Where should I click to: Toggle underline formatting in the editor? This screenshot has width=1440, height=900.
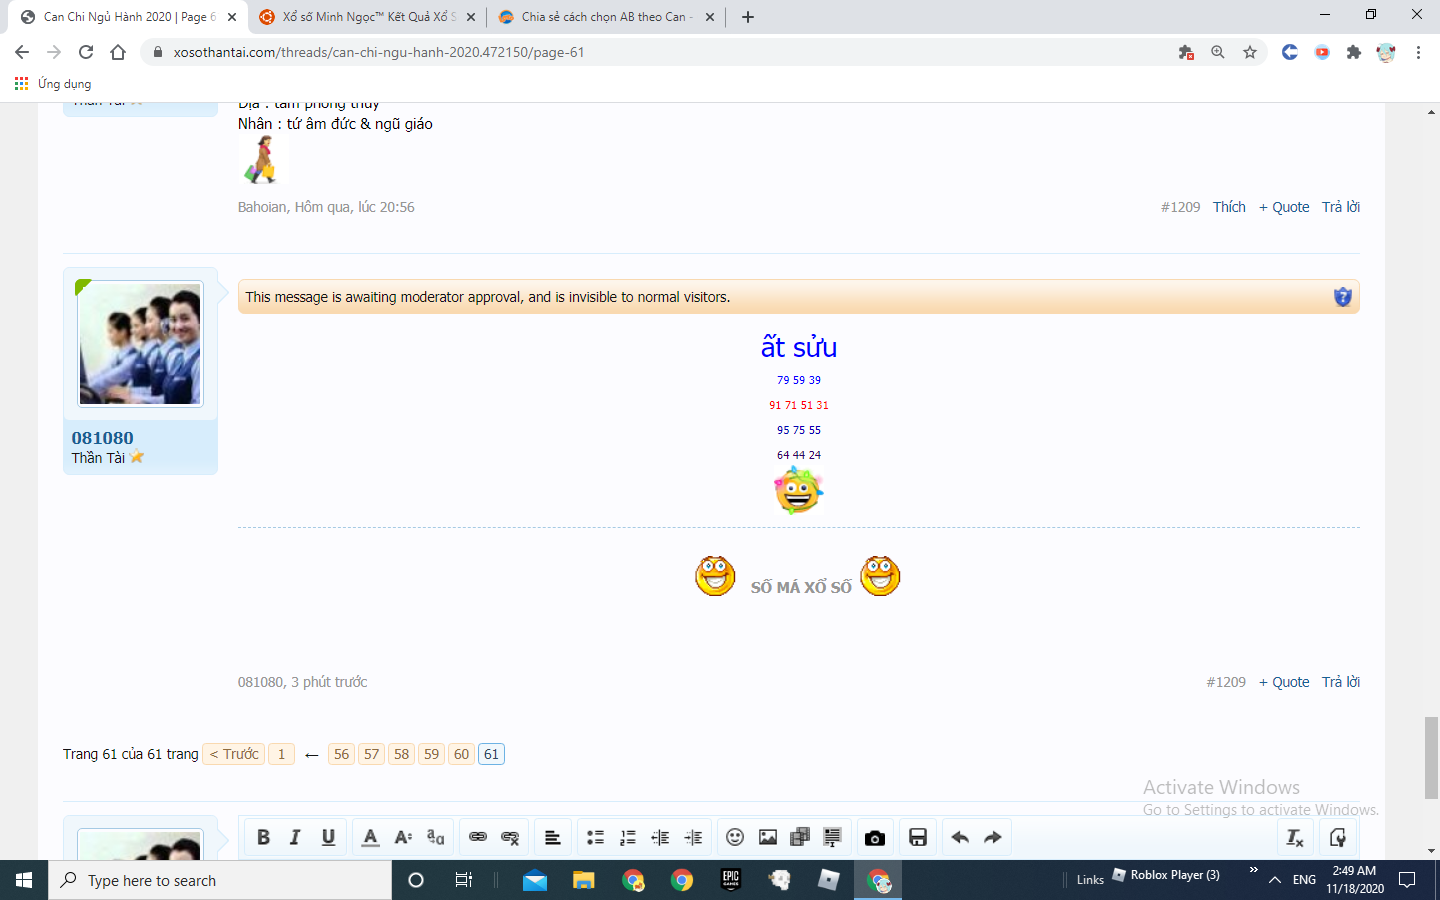[328, 837]
